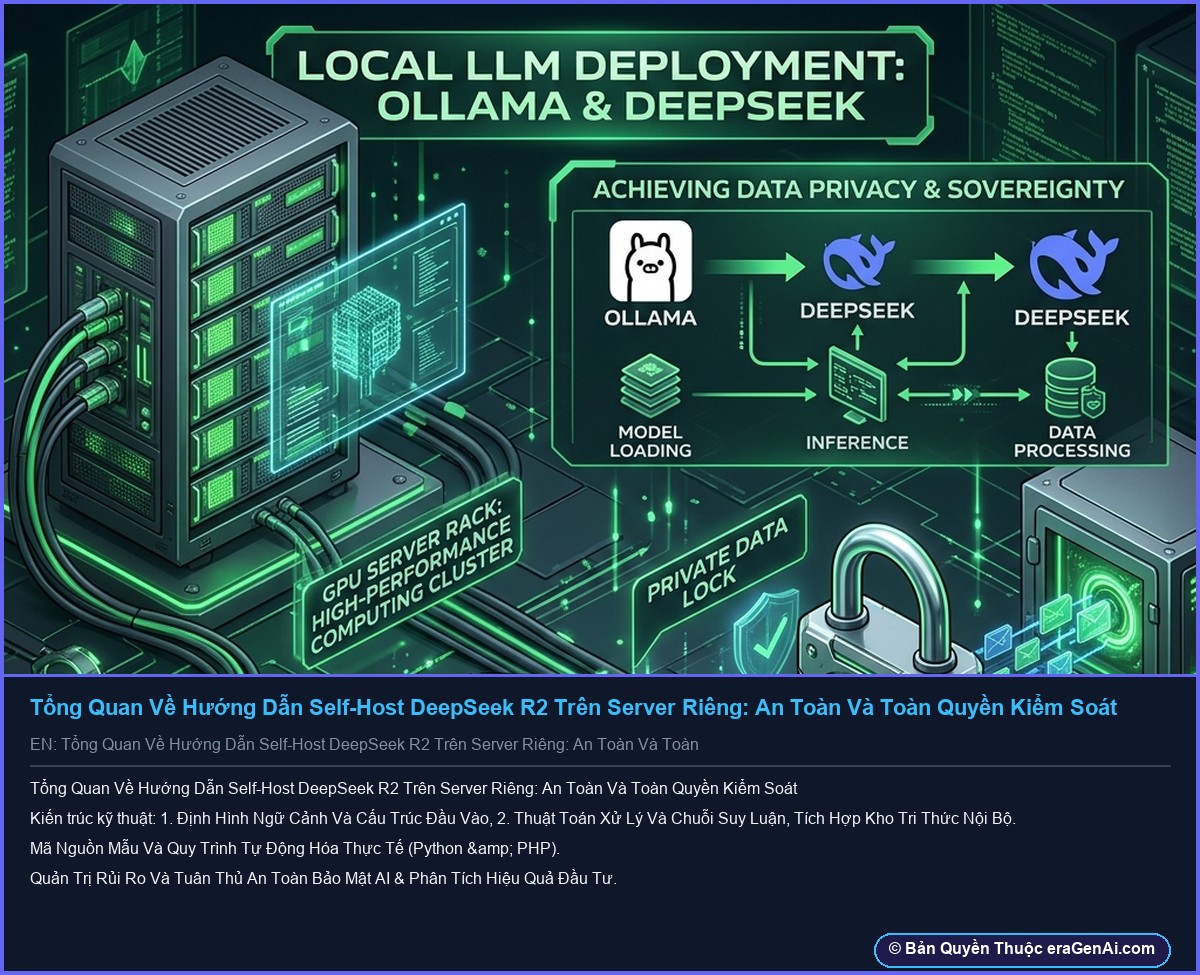Screen dimensions: 1200x975
Task: Click the Ollama llama logo icon
Action: (650, 261)
